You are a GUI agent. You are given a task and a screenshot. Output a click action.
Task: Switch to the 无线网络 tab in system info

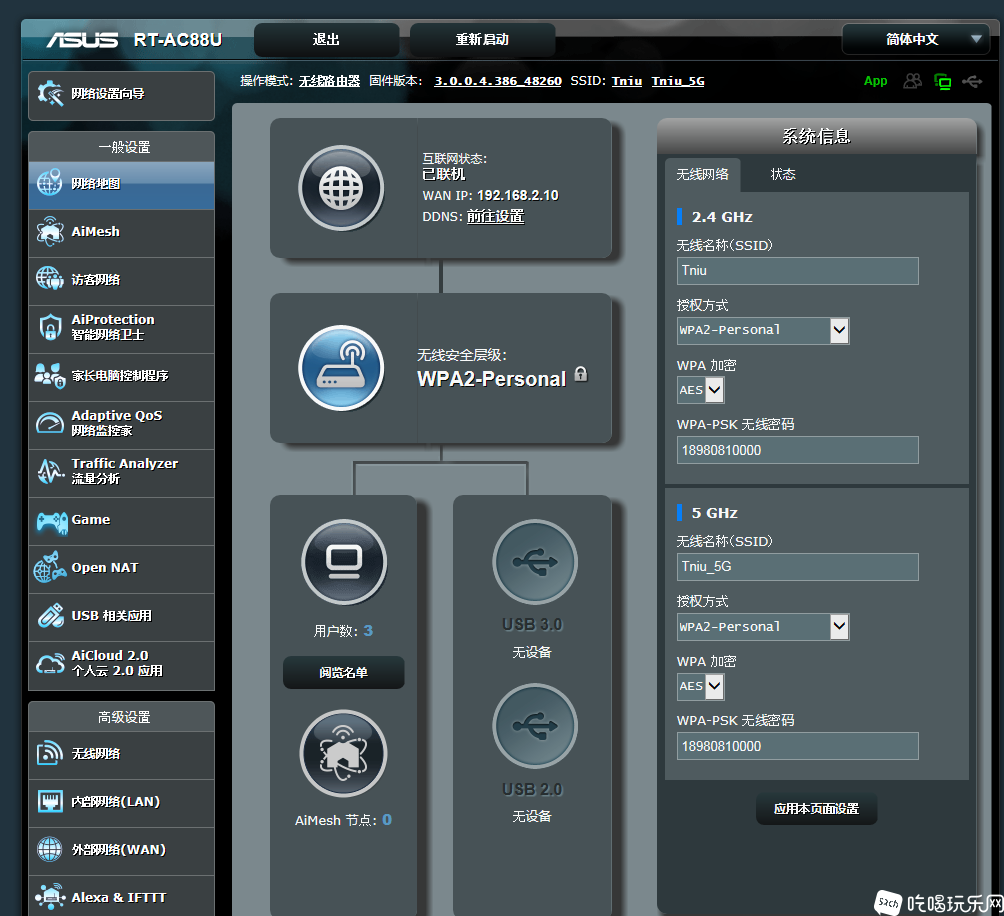(702, 174)
